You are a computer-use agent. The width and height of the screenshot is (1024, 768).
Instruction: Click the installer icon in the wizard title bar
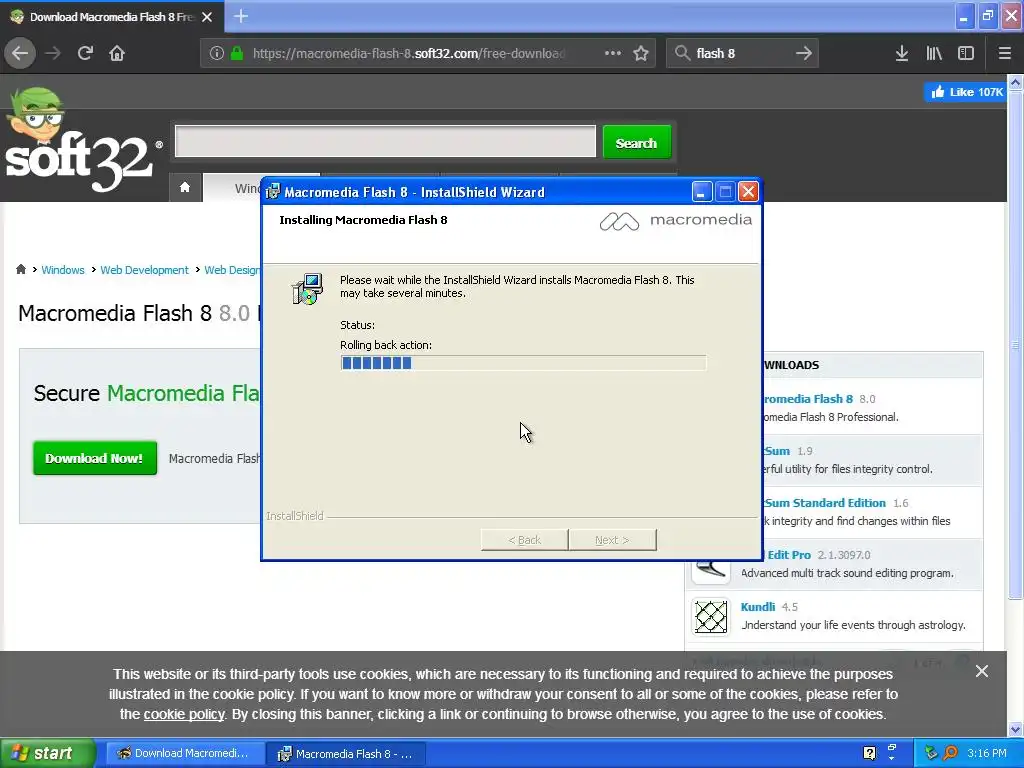[x=273, y=192]
